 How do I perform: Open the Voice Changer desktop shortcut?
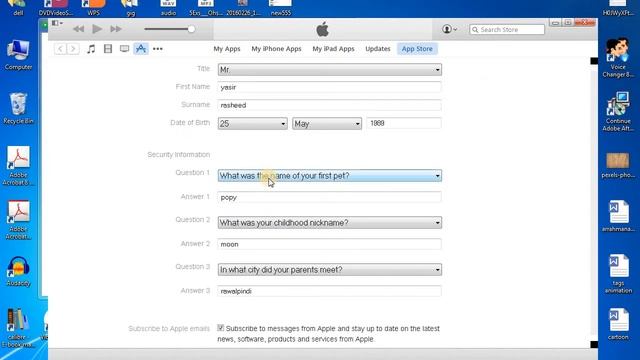click(x=618, y=58)
